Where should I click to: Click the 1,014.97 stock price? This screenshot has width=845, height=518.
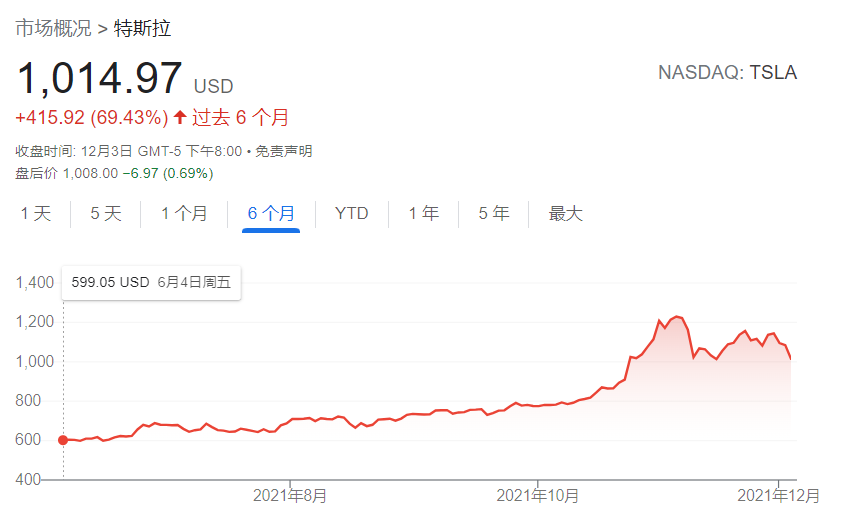[100, 79]
